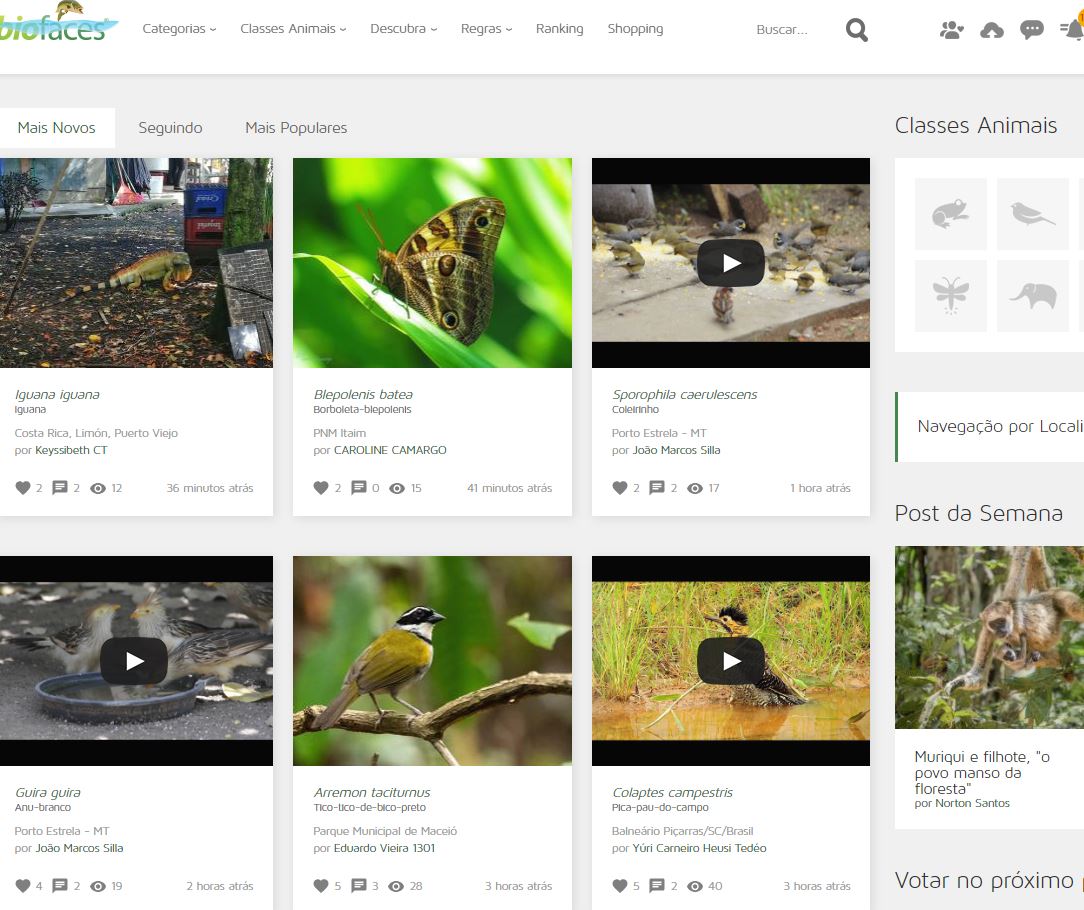Viewport: 1084px width, 910px height.
Task: Click location Costa Rica, Limón, Puerto Viejo
Action: [96, 433]
